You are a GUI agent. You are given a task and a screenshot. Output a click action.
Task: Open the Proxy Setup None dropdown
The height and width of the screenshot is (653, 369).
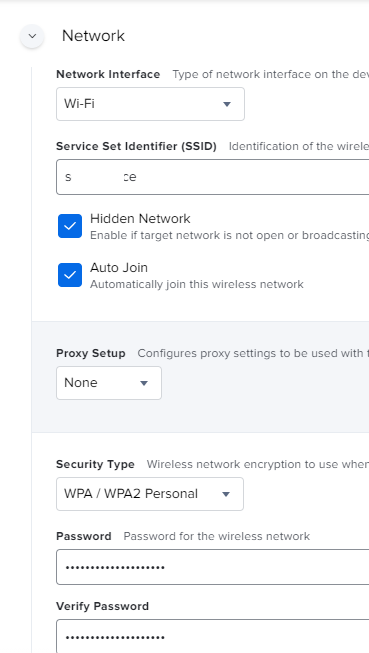(x=109, y=383)
